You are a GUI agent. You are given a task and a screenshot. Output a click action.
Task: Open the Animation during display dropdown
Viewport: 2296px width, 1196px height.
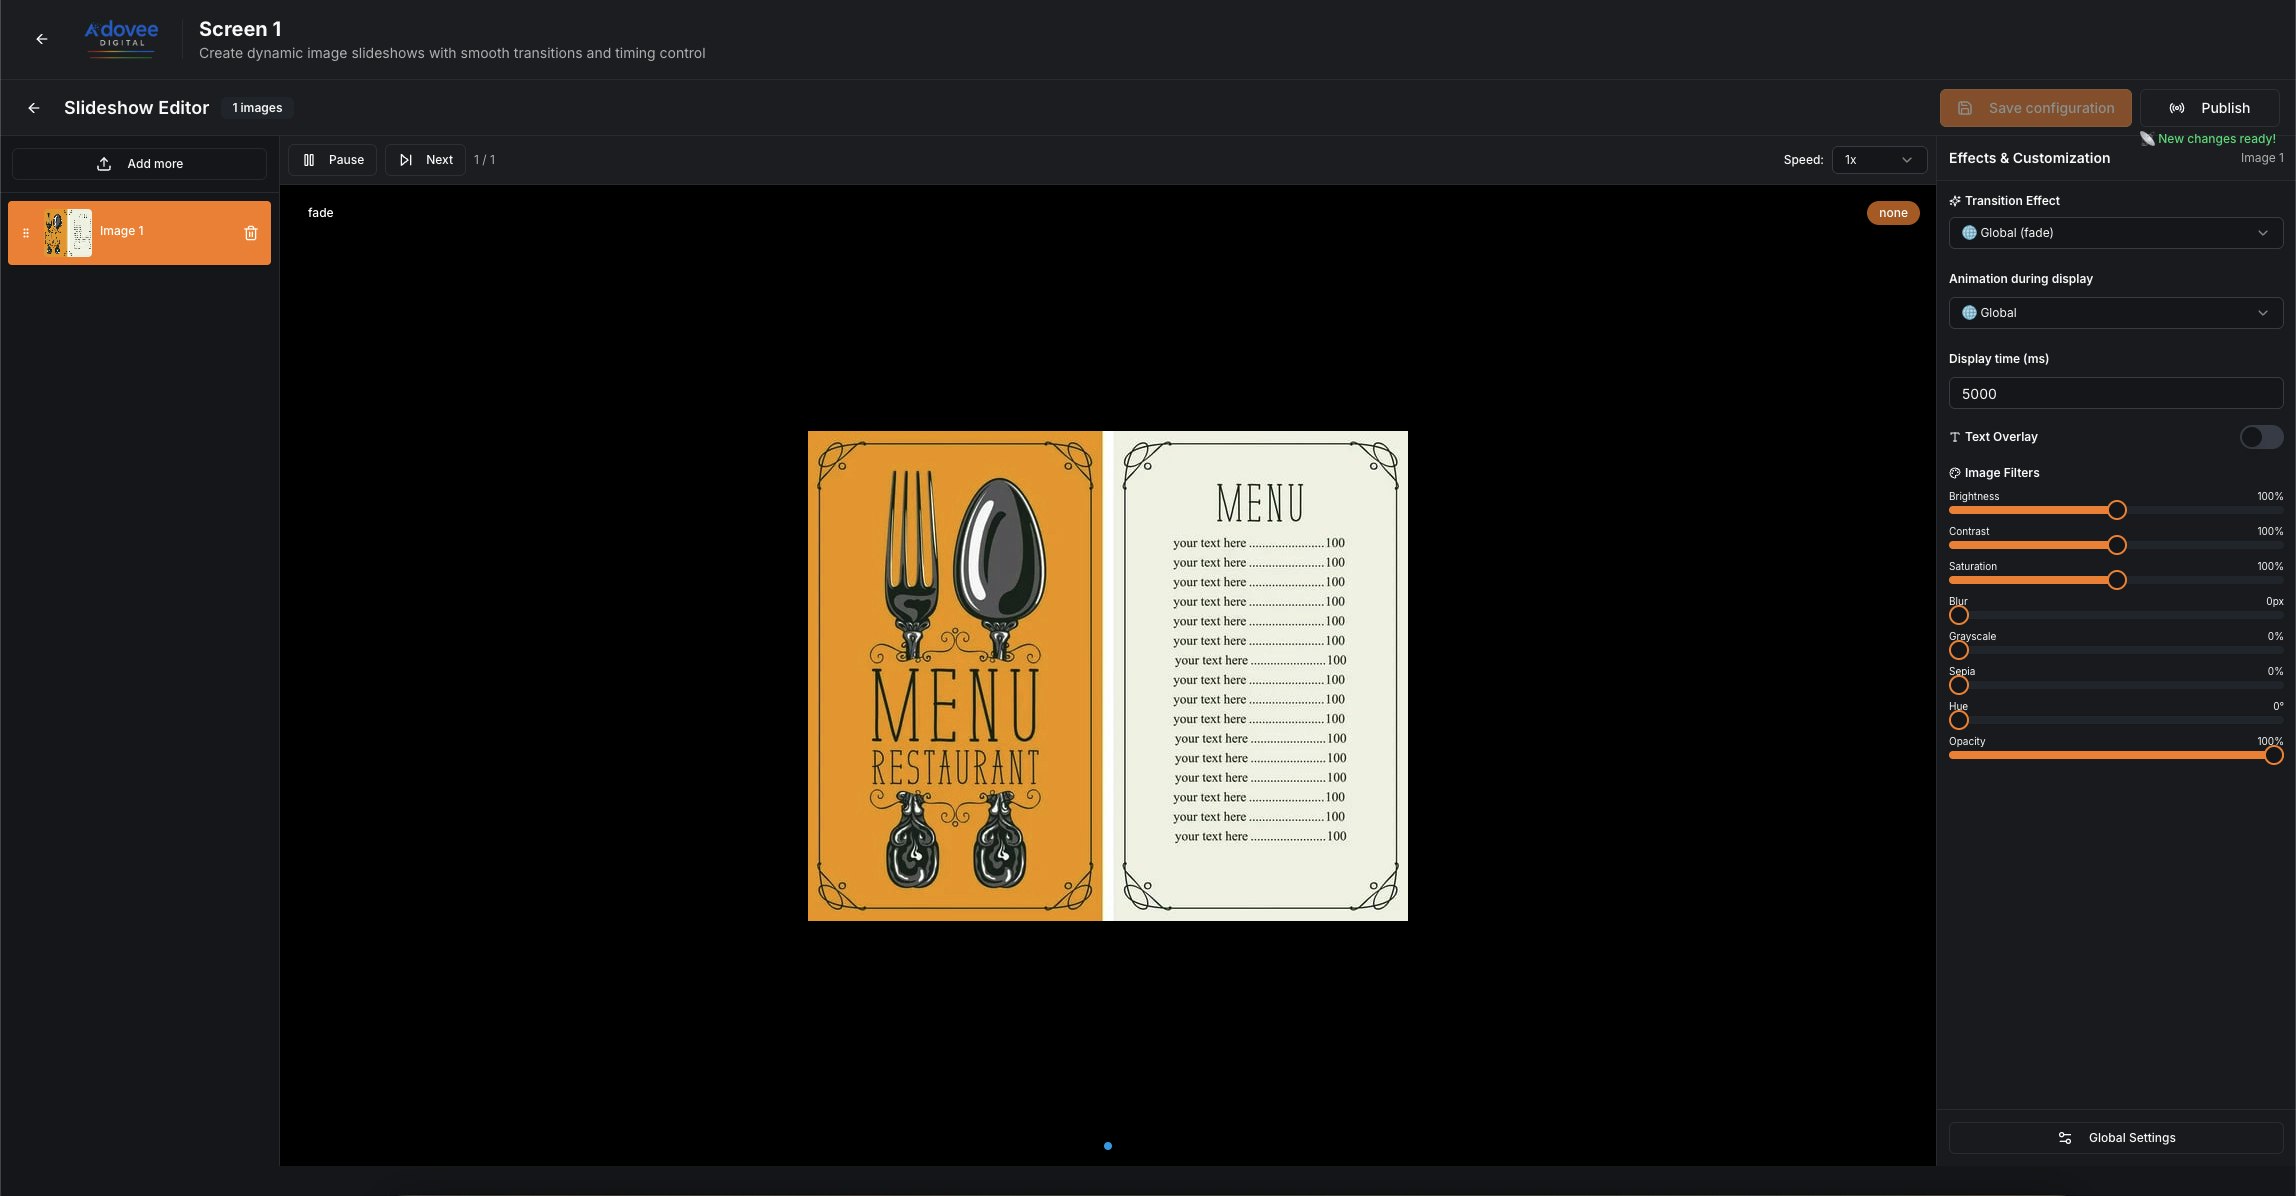[x=2115, y=312]
